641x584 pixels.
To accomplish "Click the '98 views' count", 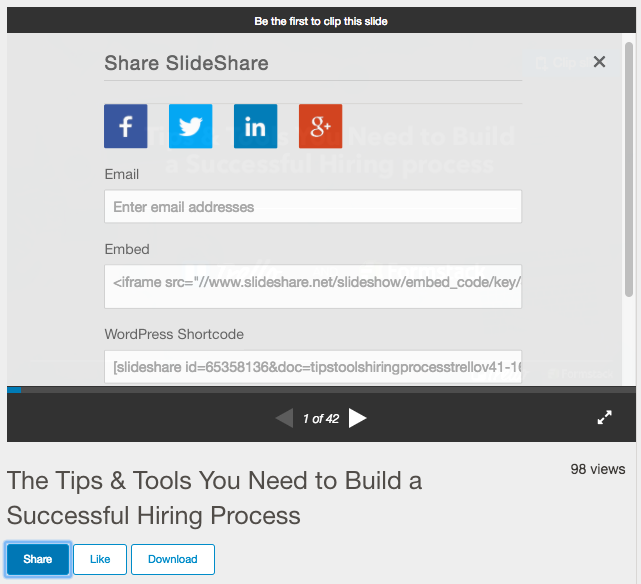I will point(598,469).
